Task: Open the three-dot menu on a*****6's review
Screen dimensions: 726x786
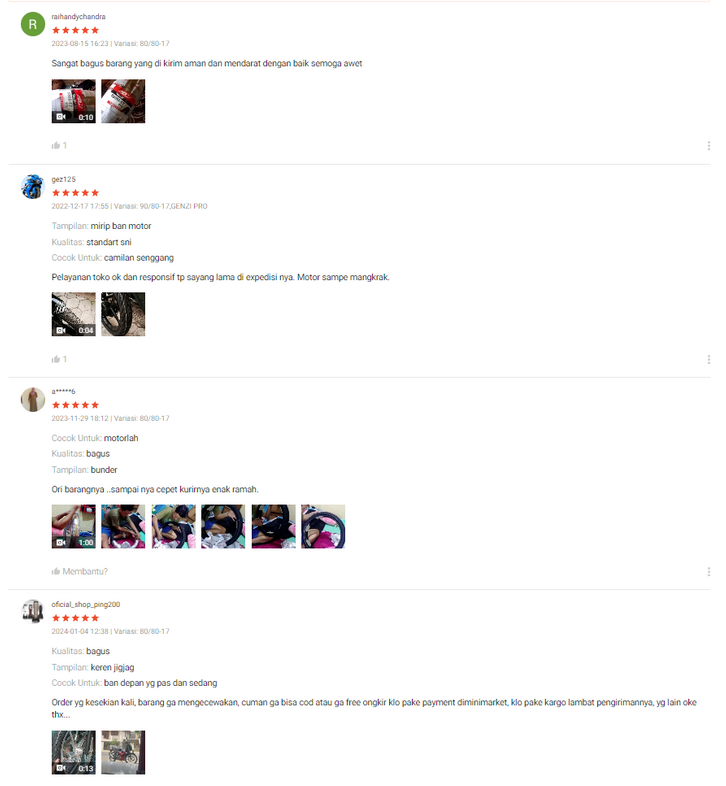Action: 708,571
